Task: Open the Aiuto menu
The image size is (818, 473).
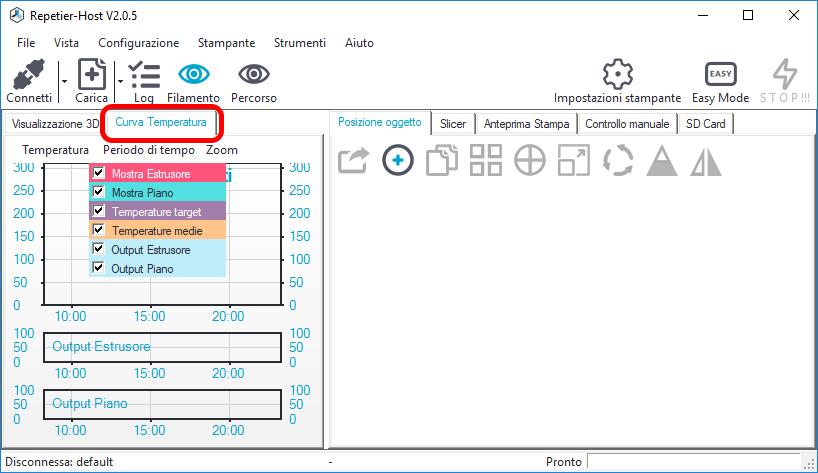Action: pyautogui.click(x=359, y=43)
